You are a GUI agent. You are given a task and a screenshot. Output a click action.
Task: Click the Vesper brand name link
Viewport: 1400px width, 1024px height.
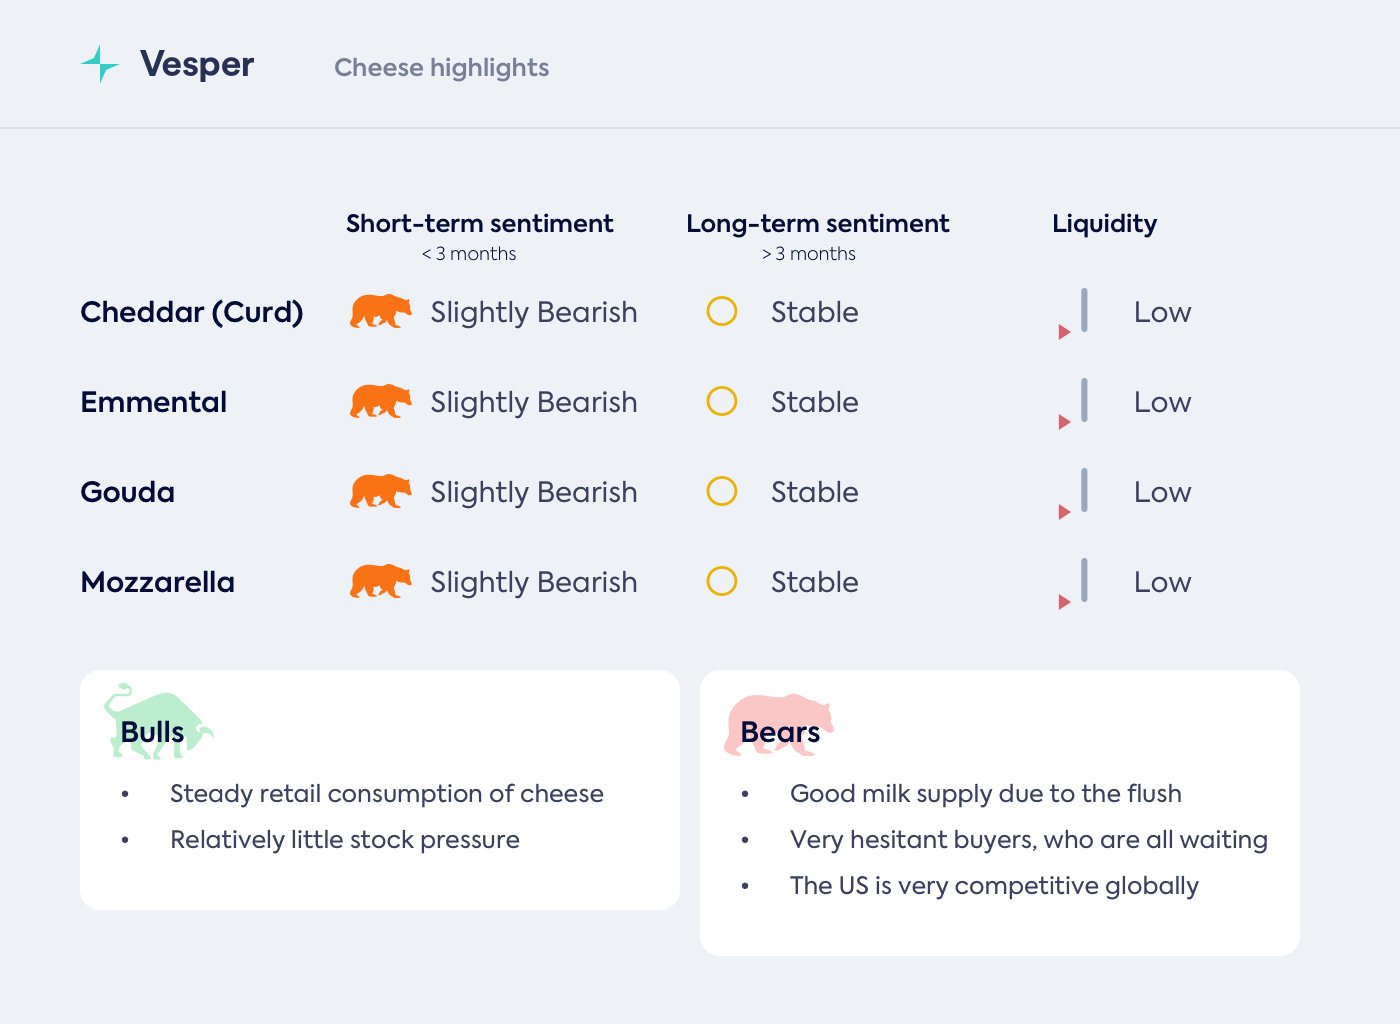point(197,64)
